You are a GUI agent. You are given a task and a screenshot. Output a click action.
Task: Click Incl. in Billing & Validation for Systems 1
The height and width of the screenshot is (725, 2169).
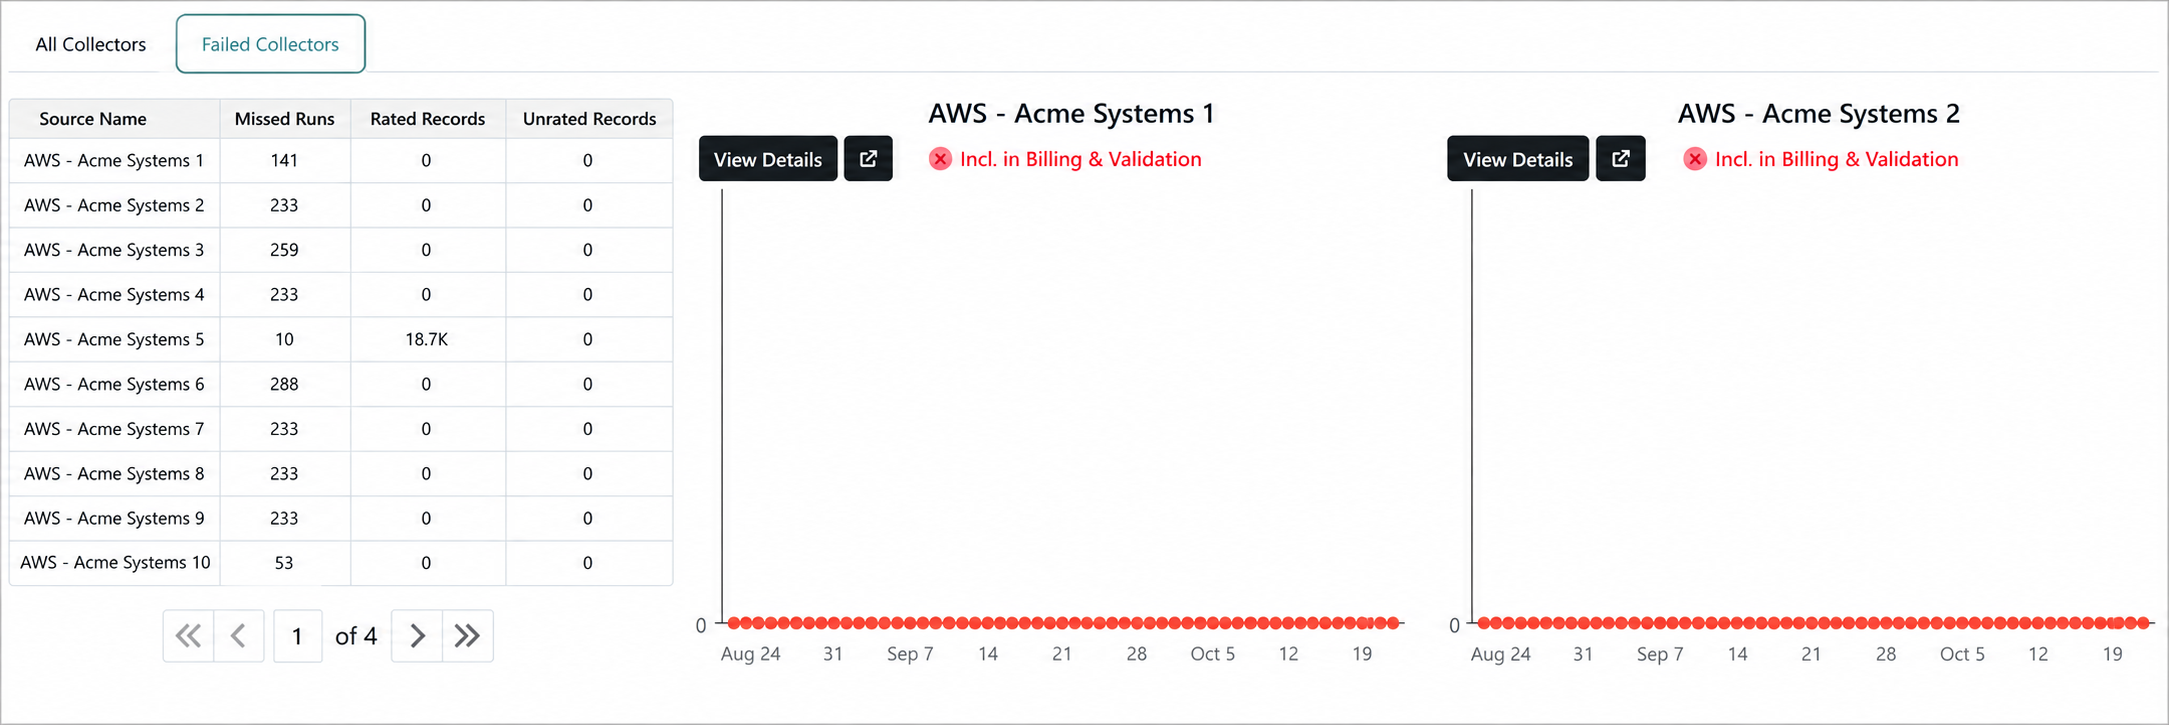1080,159
